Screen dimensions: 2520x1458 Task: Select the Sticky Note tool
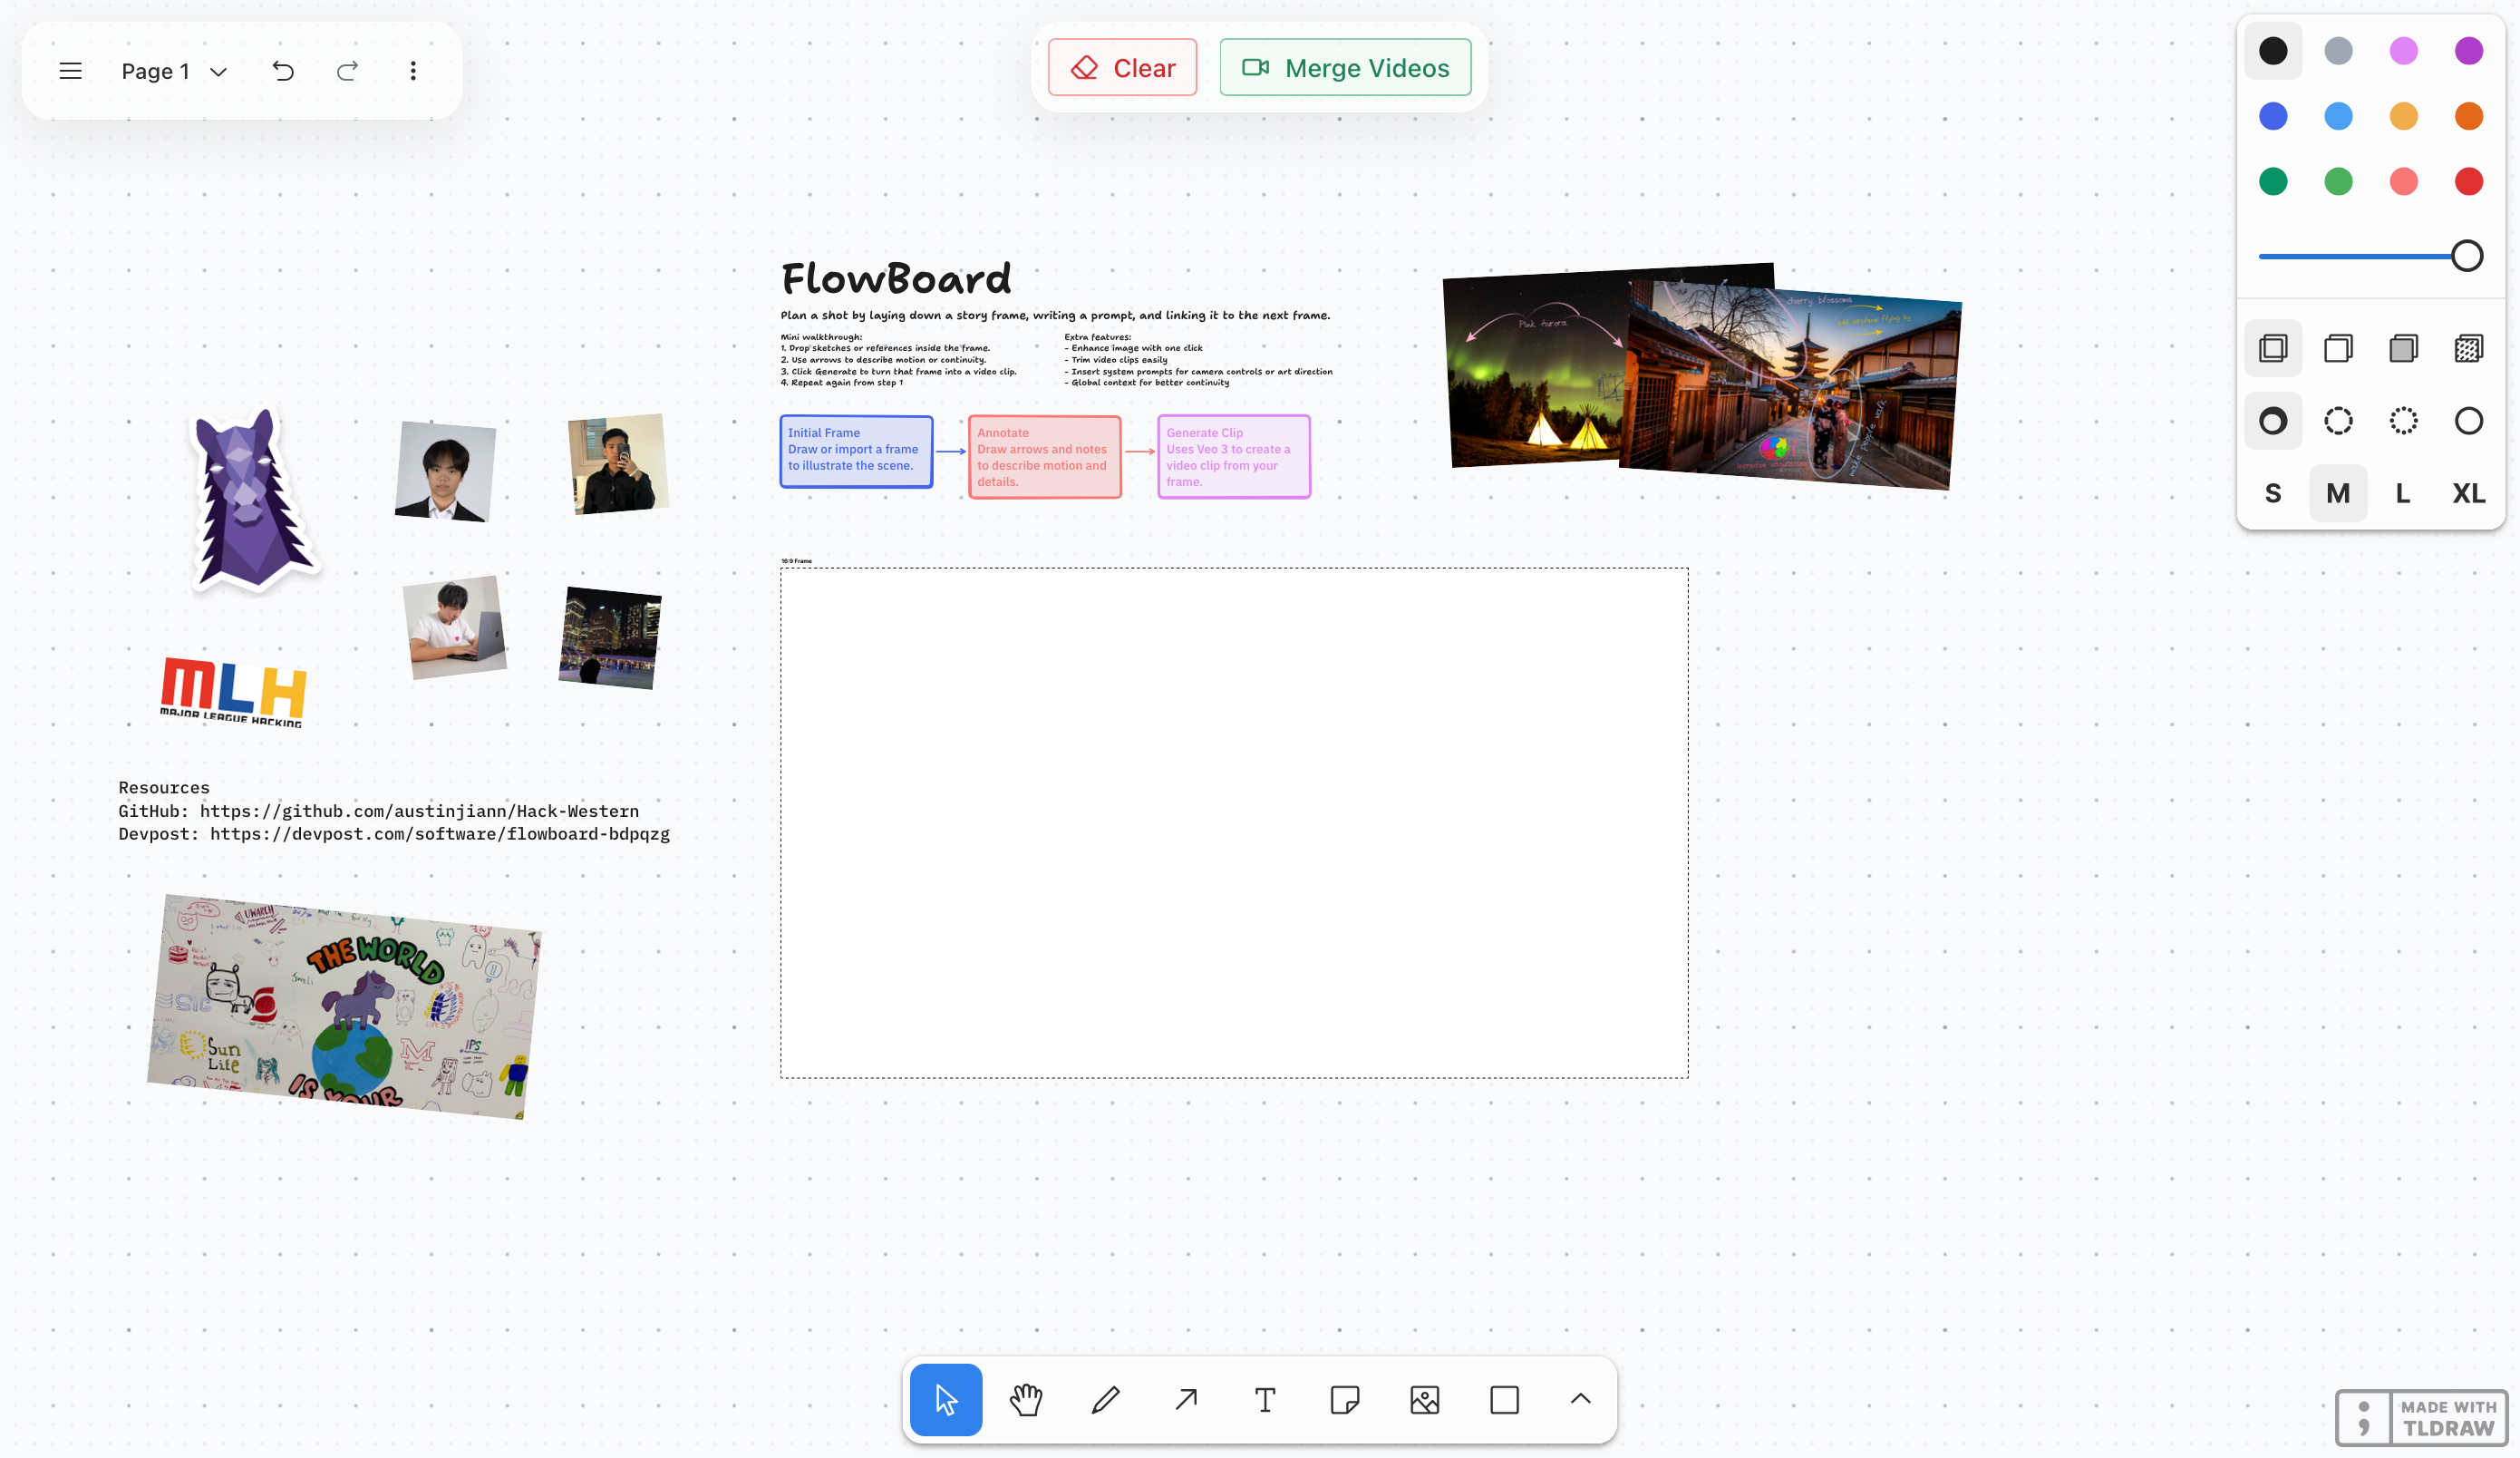pos(1345,1399)
